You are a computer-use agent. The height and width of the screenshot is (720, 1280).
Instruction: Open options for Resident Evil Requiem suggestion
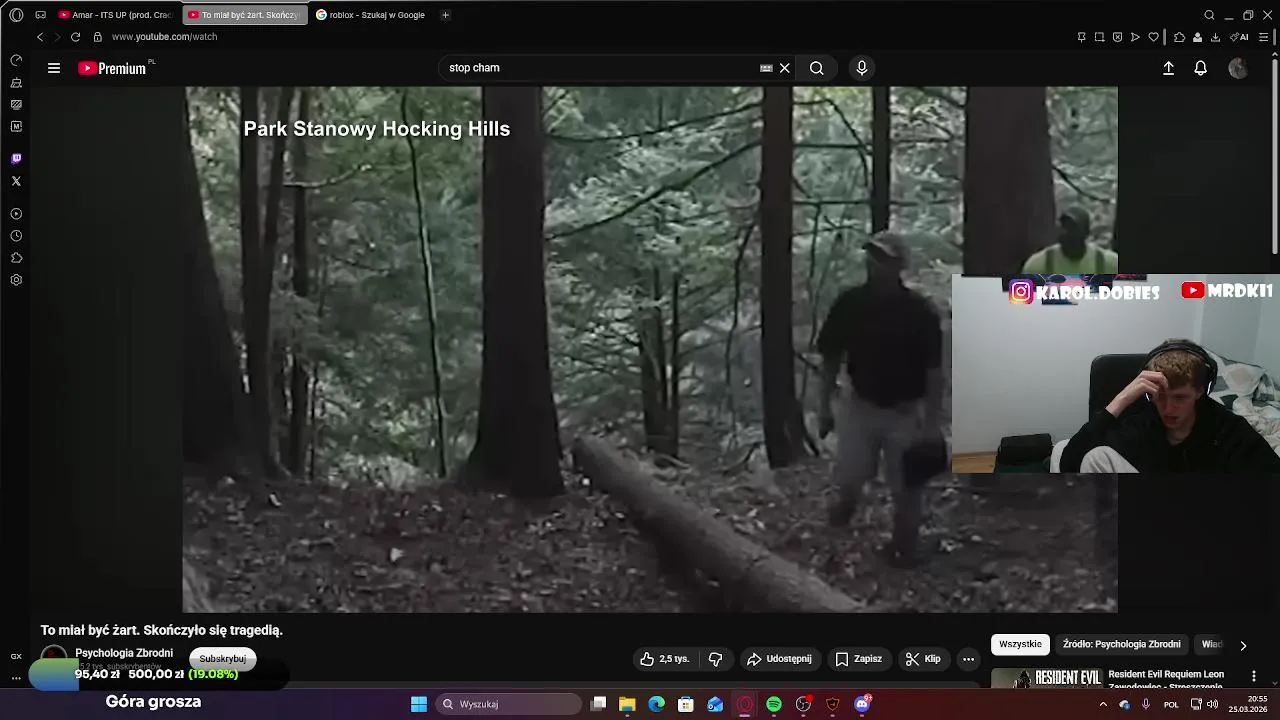pyautogui.click(x=1254, y=677)
